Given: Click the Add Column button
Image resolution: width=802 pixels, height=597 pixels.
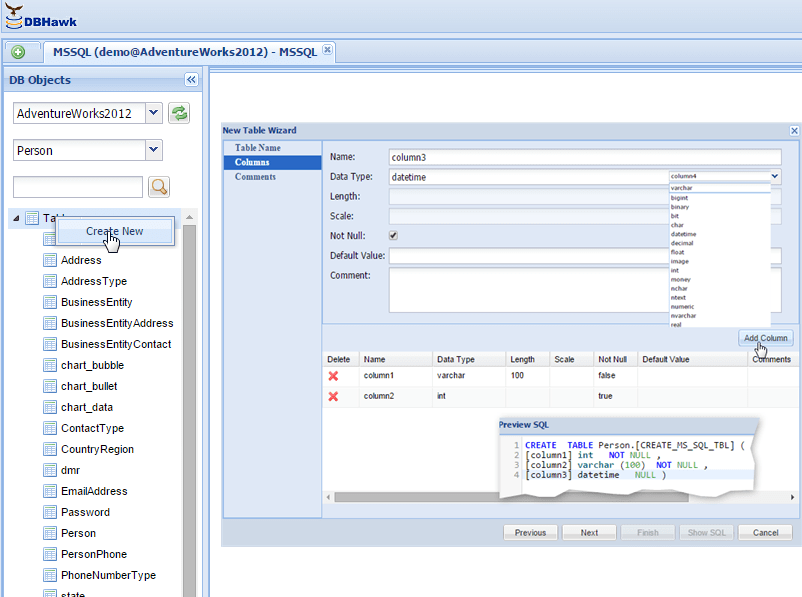Looking at the screenshot, I should pos(764,338).
